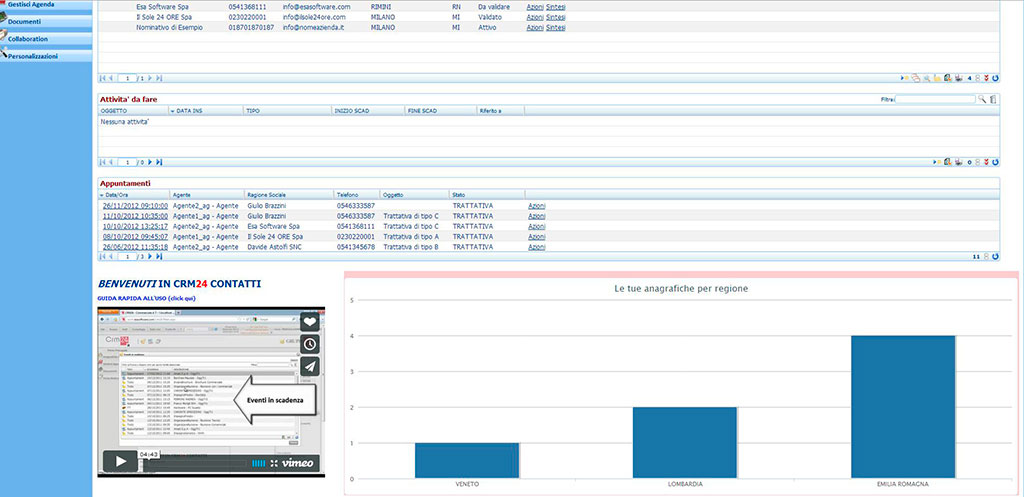Go to last page in contacts grid pager

click(x=159, y=78)
